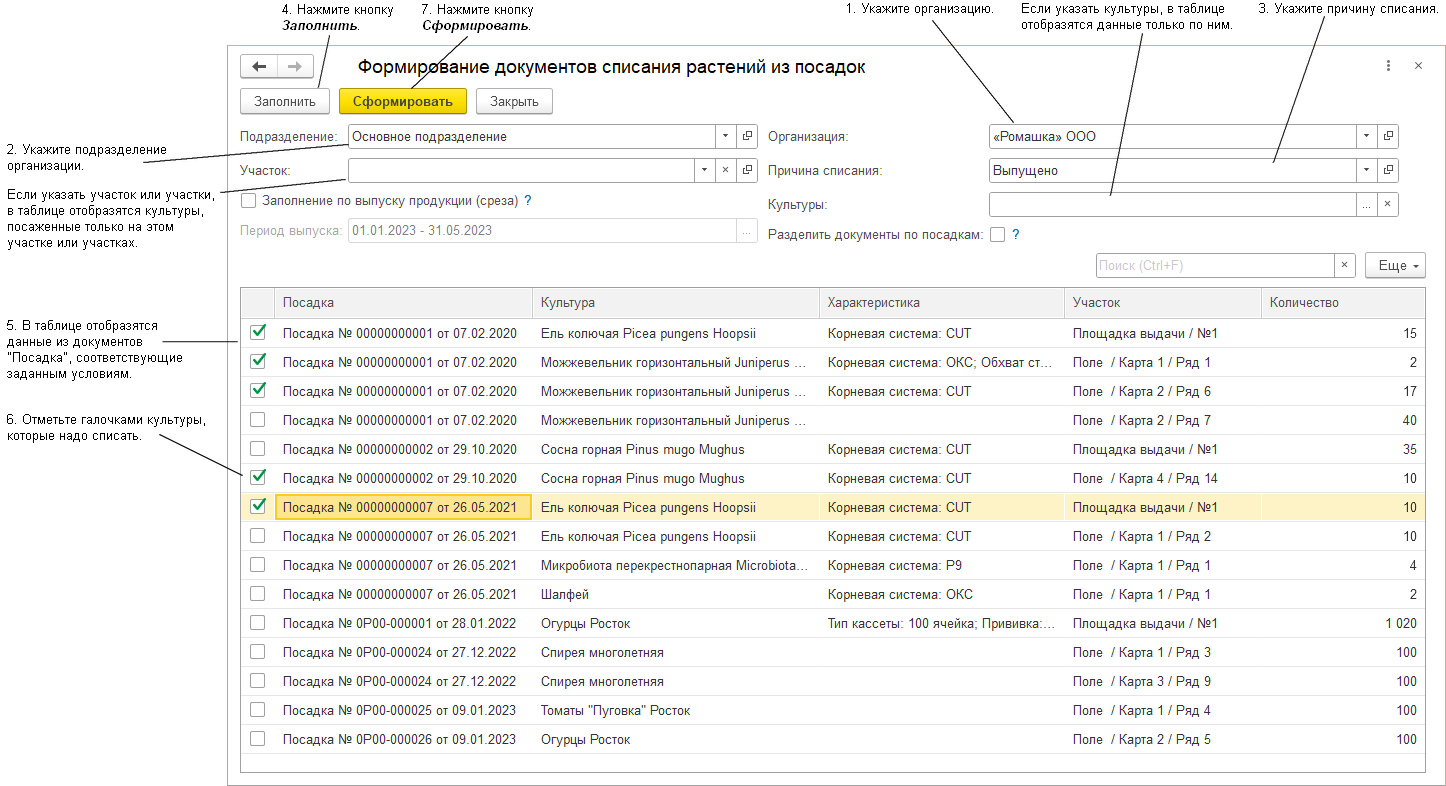This screenshot has height=786, width=1446.
Task: Clear the search box with its X icon
Action: pos(1345,266)
